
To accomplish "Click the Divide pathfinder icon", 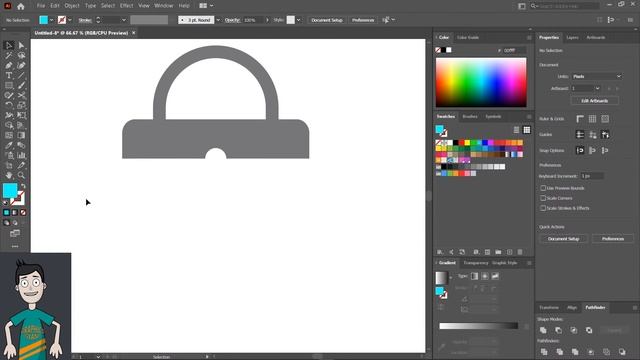I will pyautogui.click(x=544, y=351).
